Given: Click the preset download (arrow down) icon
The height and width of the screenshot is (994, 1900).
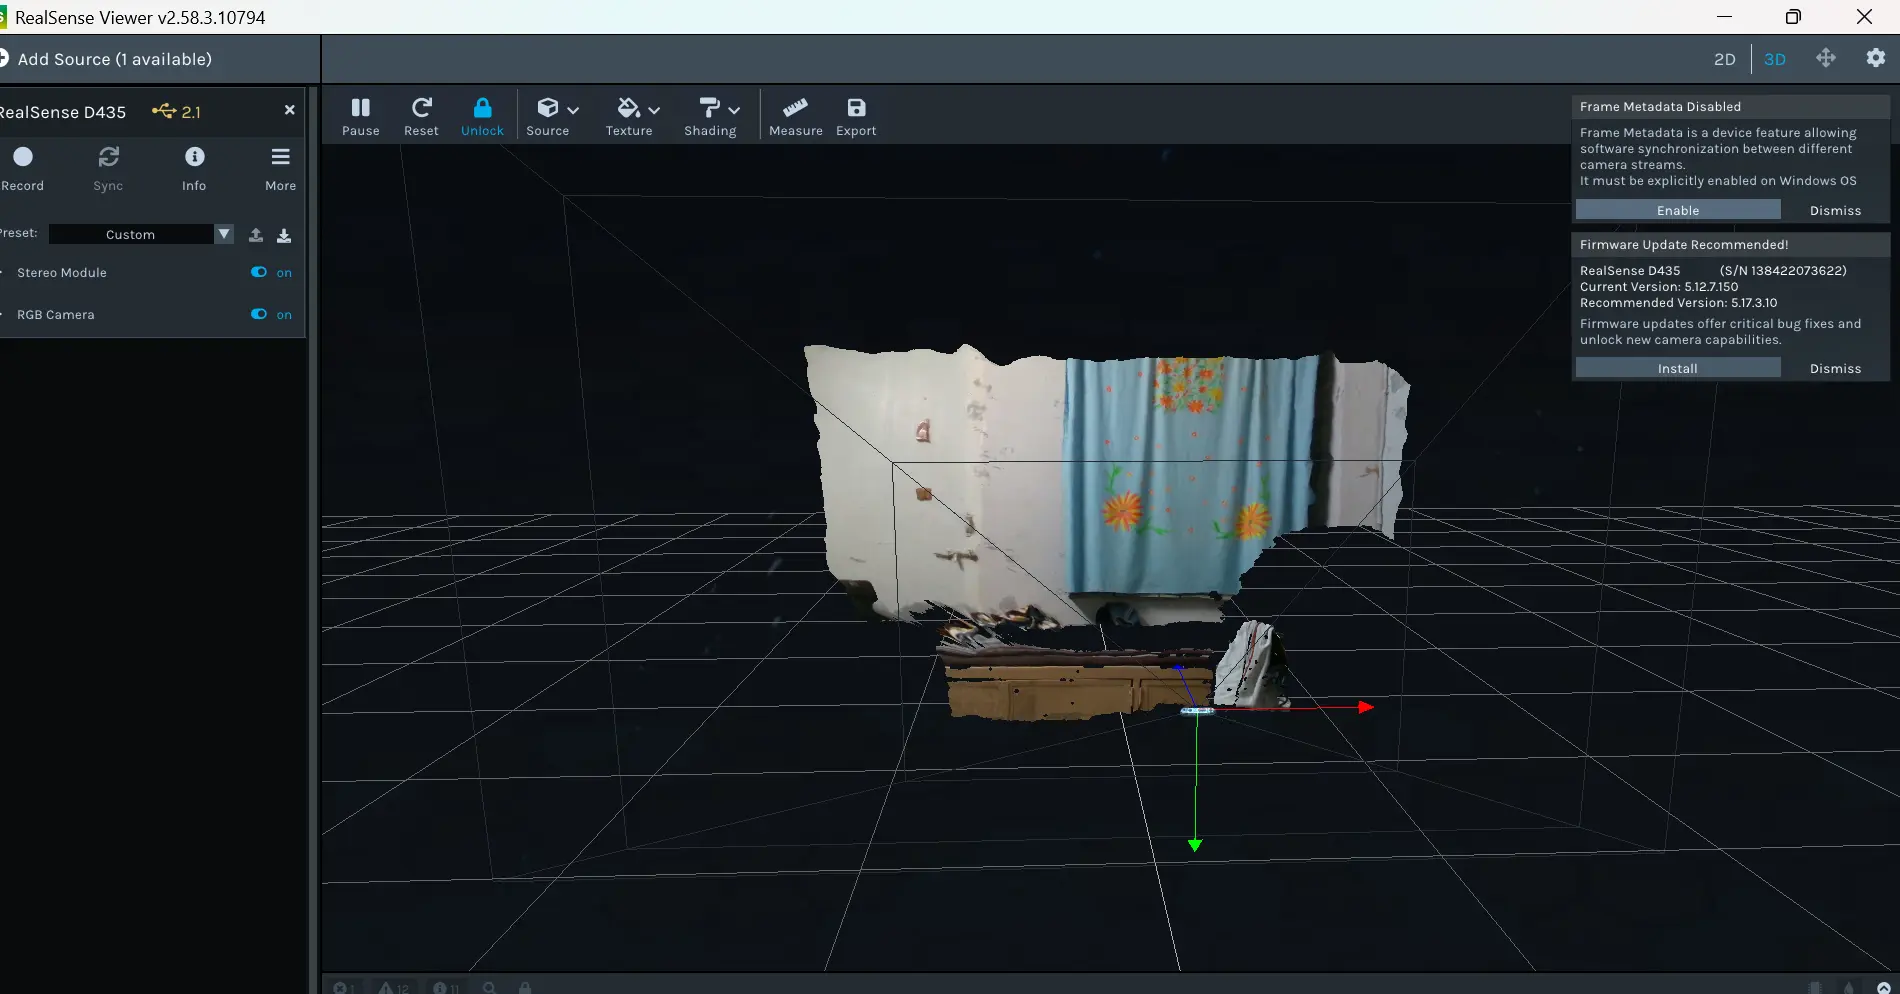Looking at the screenshot, I should point(284,235).
